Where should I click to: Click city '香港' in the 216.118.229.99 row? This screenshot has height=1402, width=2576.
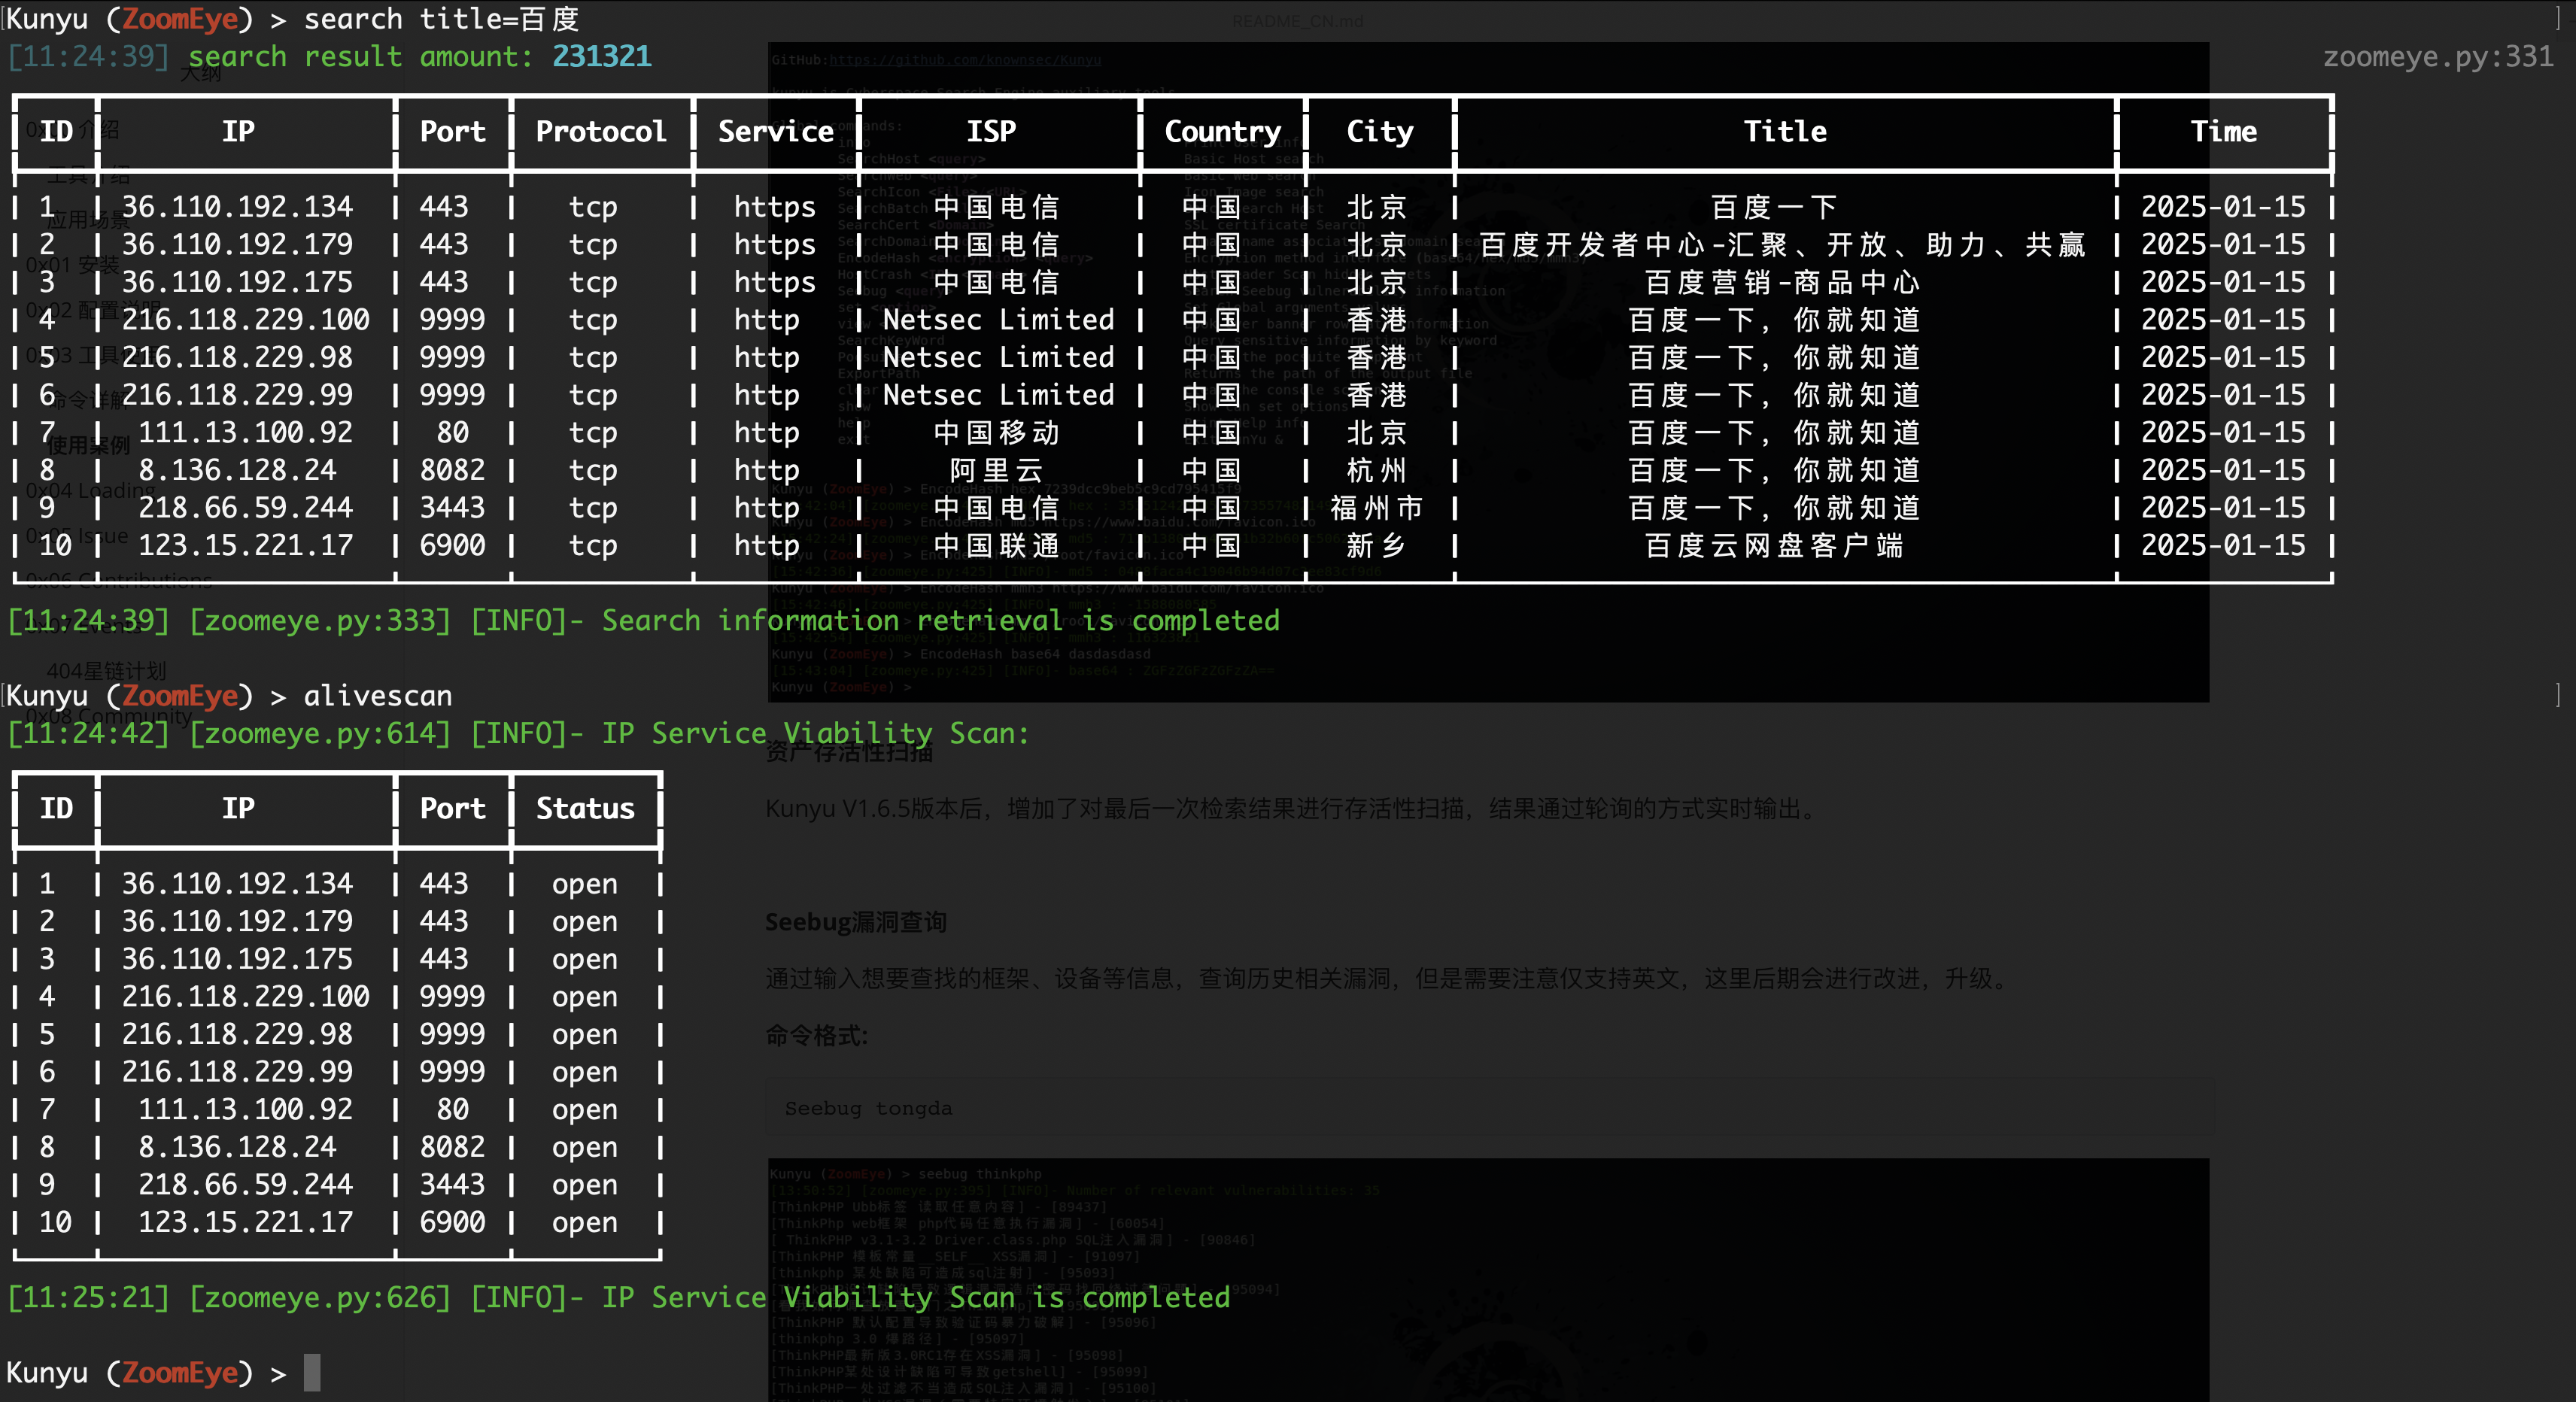click(1377, 394)
